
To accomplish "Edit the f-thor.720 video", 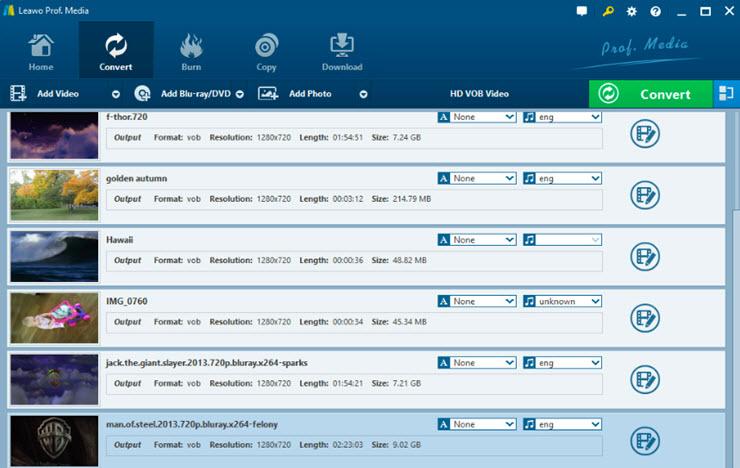I will (x=645, y=134).
